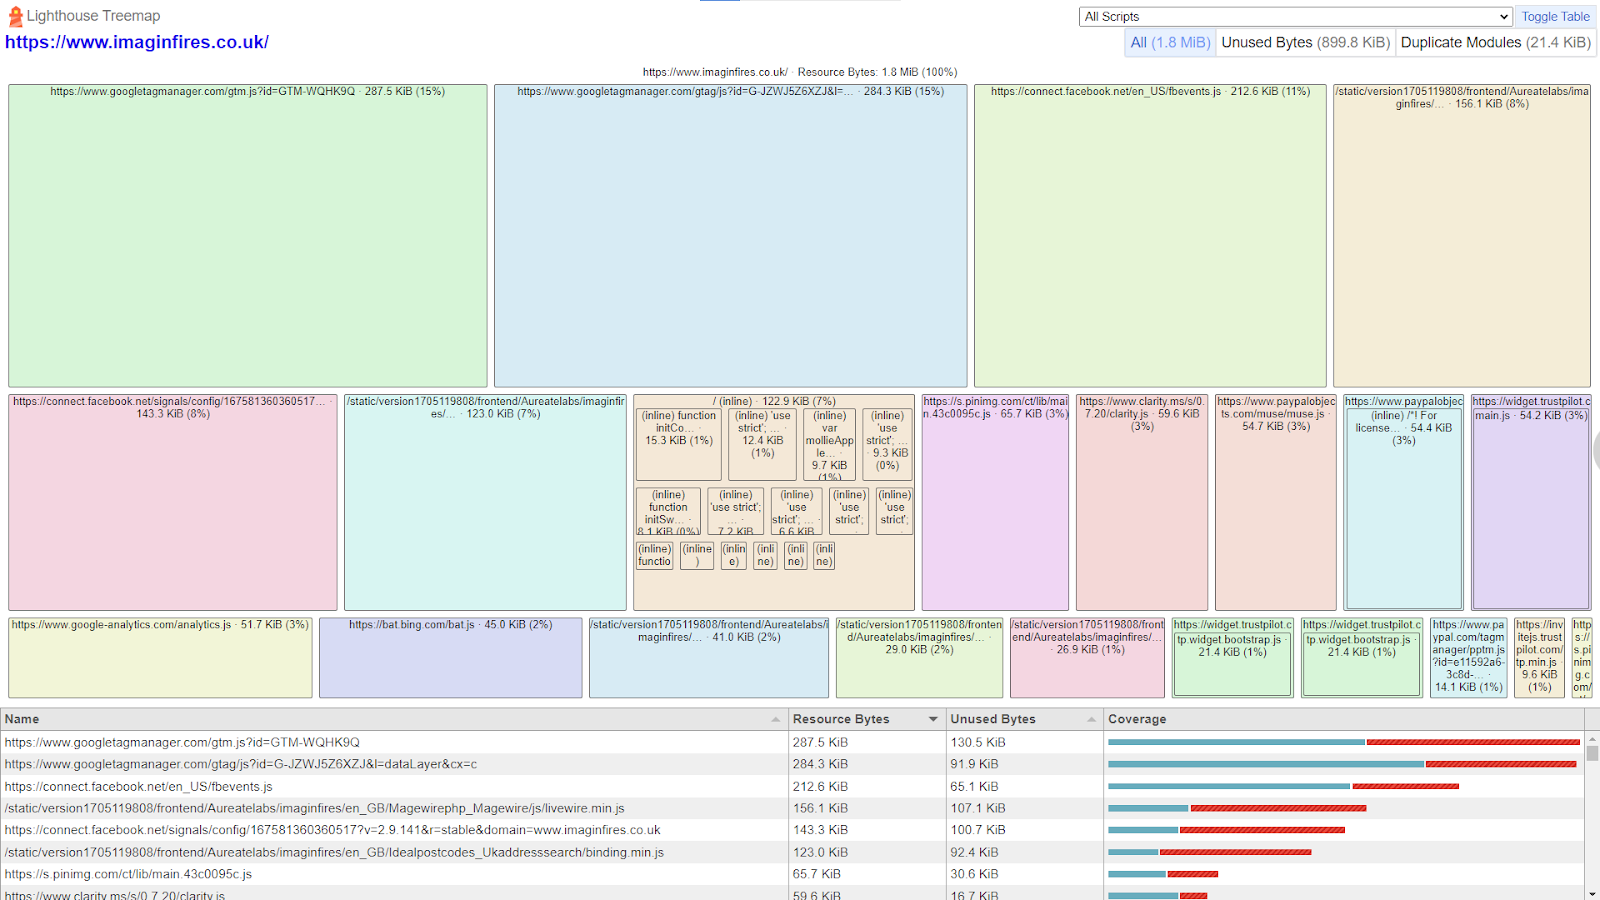Select the 26.9 KiB static imaginfires block
This screenshot has height=900, width=1600.
pos(1087,658)
